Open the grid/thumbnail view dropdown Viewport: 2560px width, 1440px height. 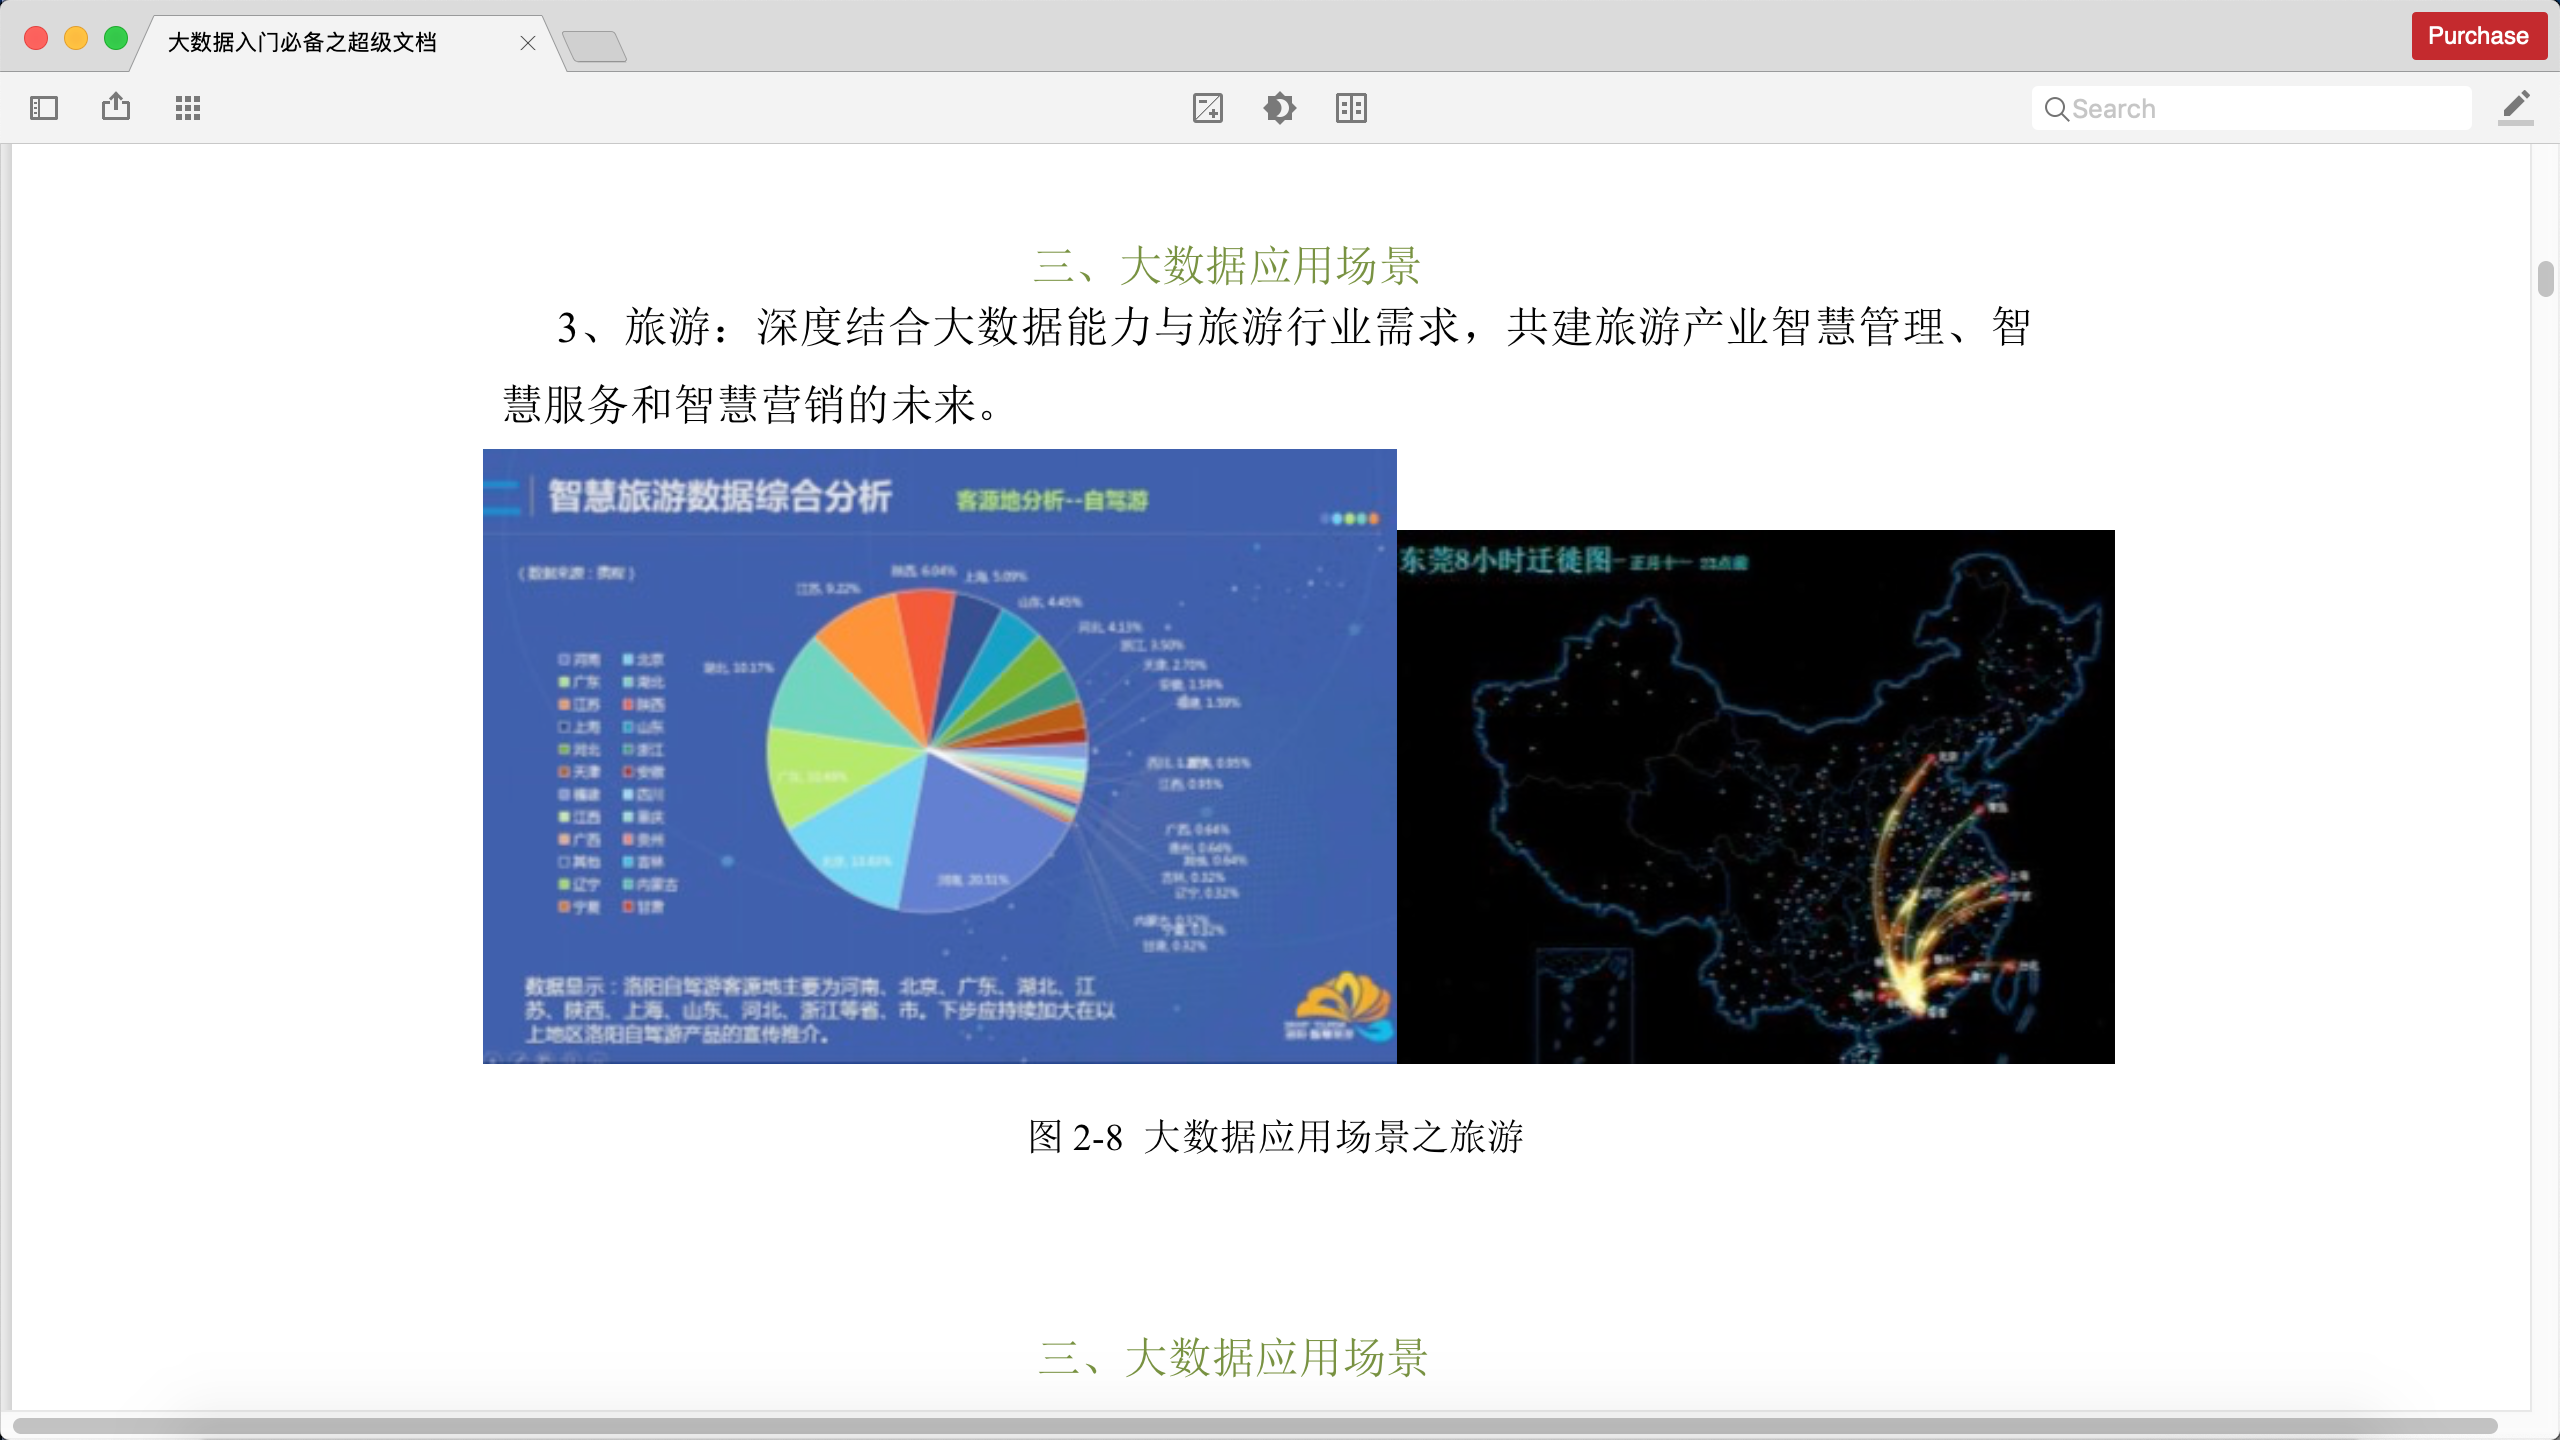click(186, 107)
